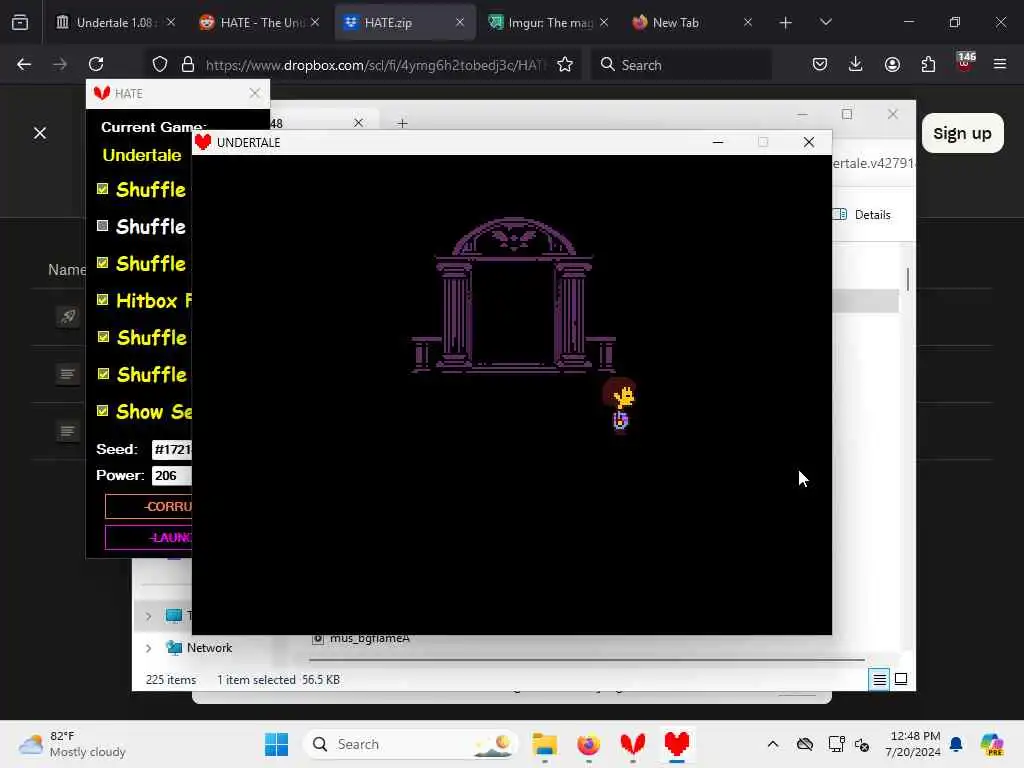
Task: Enable the unchecked second Shuffle checkbox
Action: [103, 226]
